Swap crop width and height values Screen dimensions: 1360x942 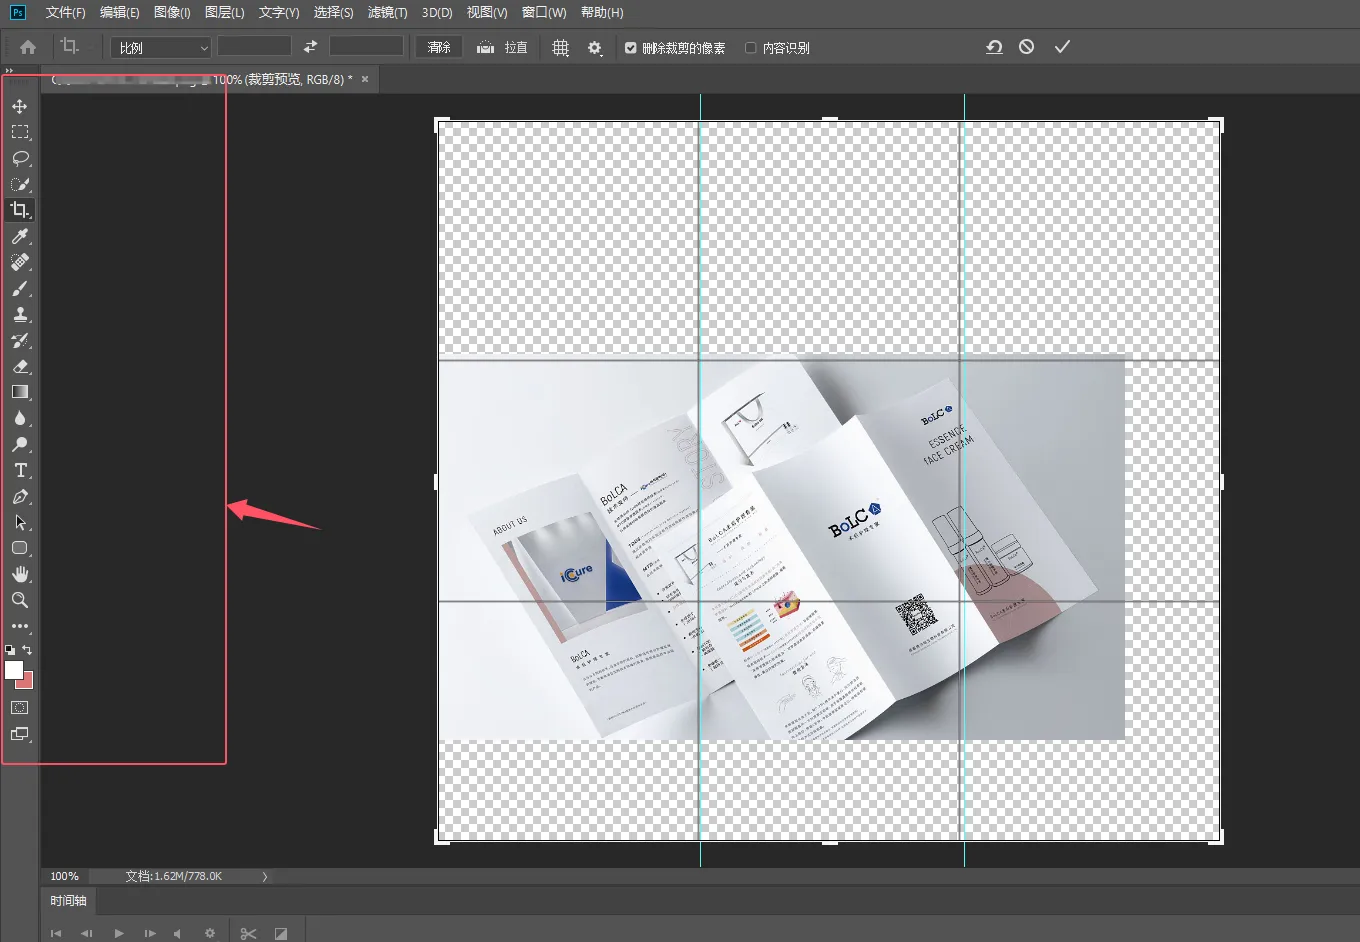[x=310, y=47]
